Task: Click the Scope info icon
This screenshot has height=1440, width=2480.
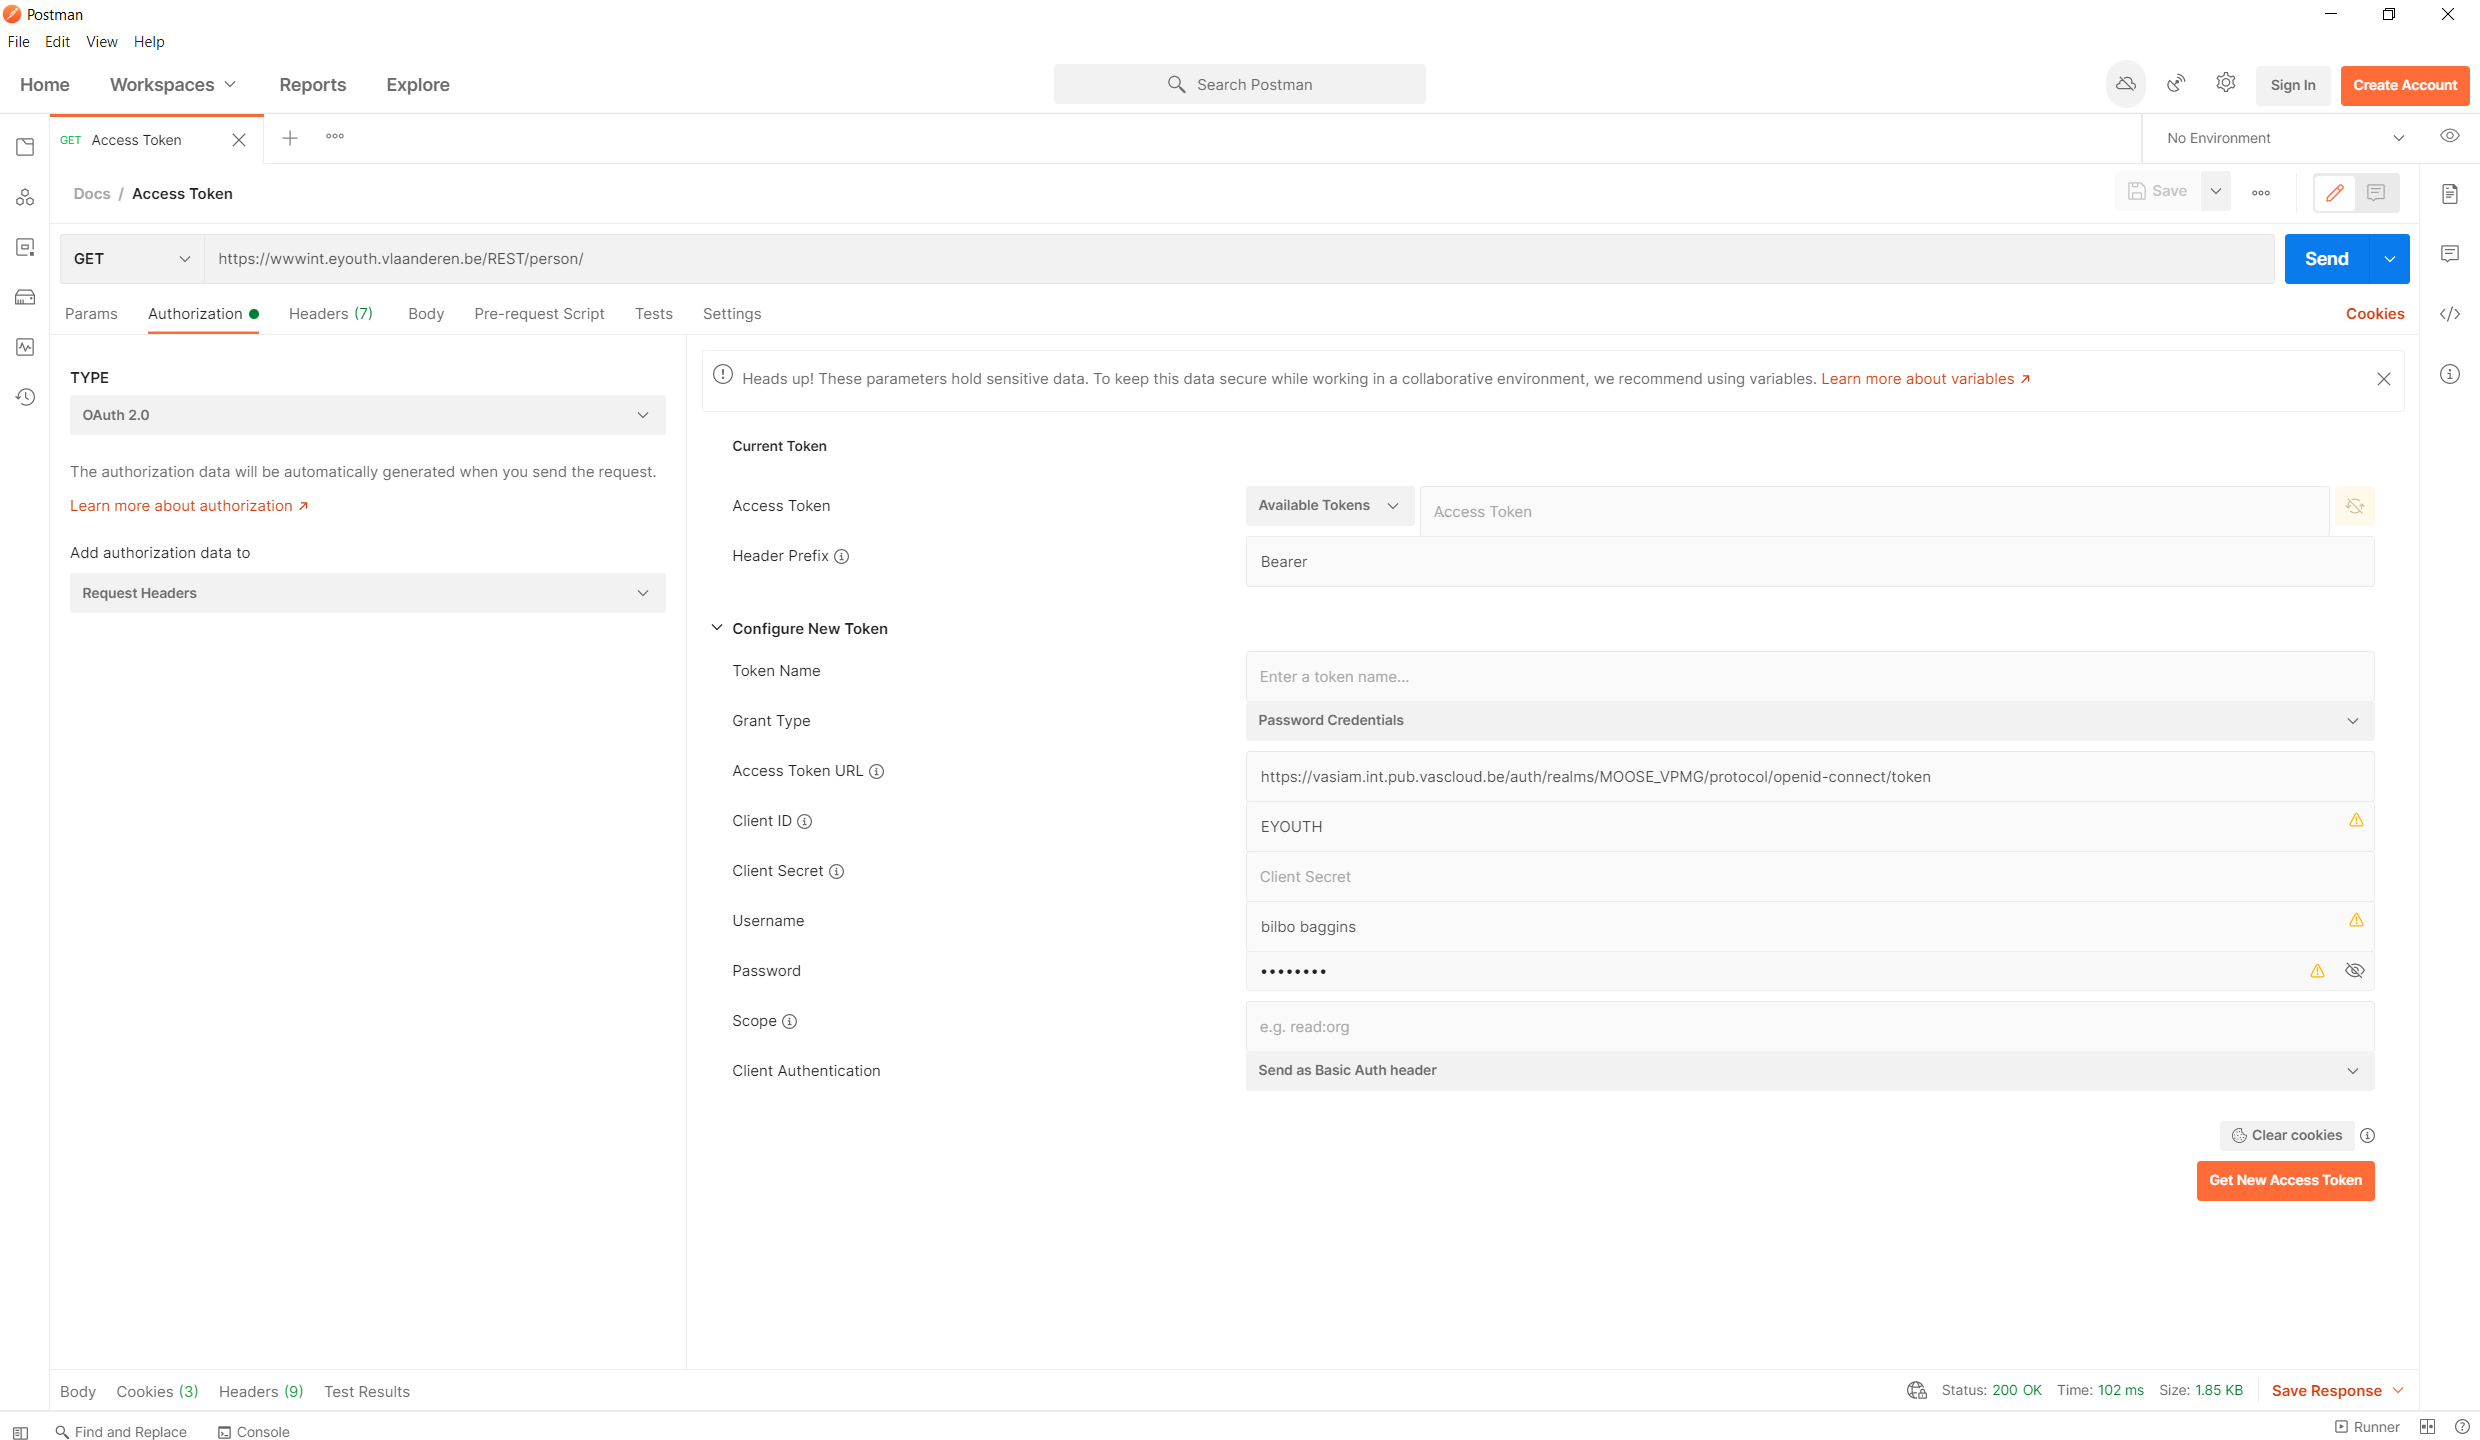Action: click(x=789, y=1022)
